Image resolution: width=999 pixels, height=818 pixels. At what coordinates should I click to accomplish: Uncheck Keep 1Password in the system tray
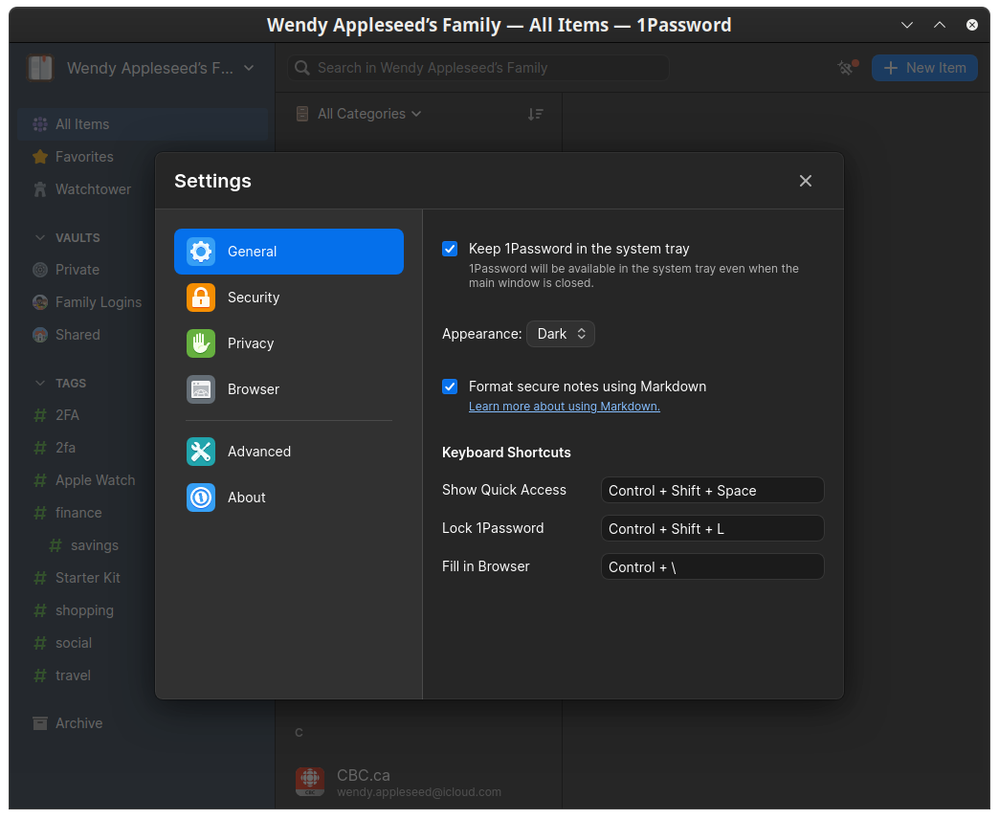450,249
